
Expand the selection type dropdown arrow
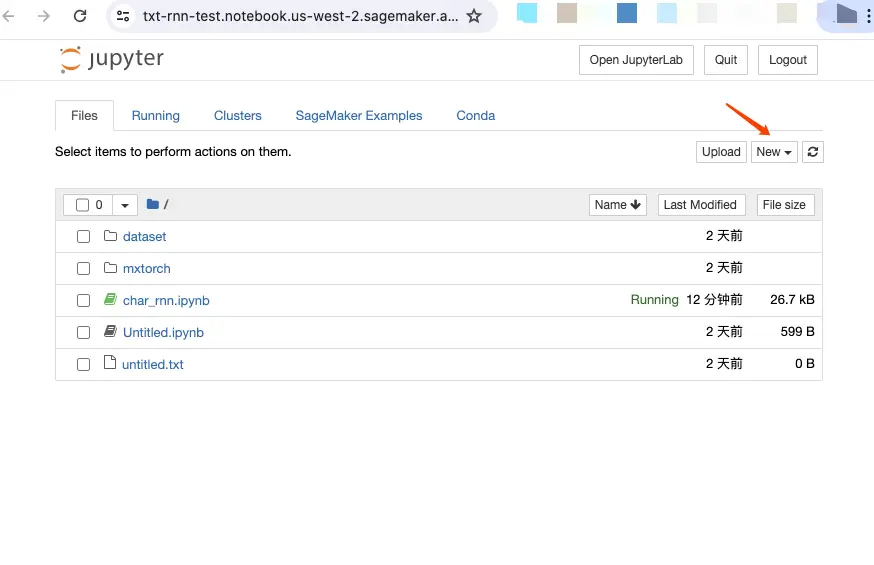click(x=125, y=205)
